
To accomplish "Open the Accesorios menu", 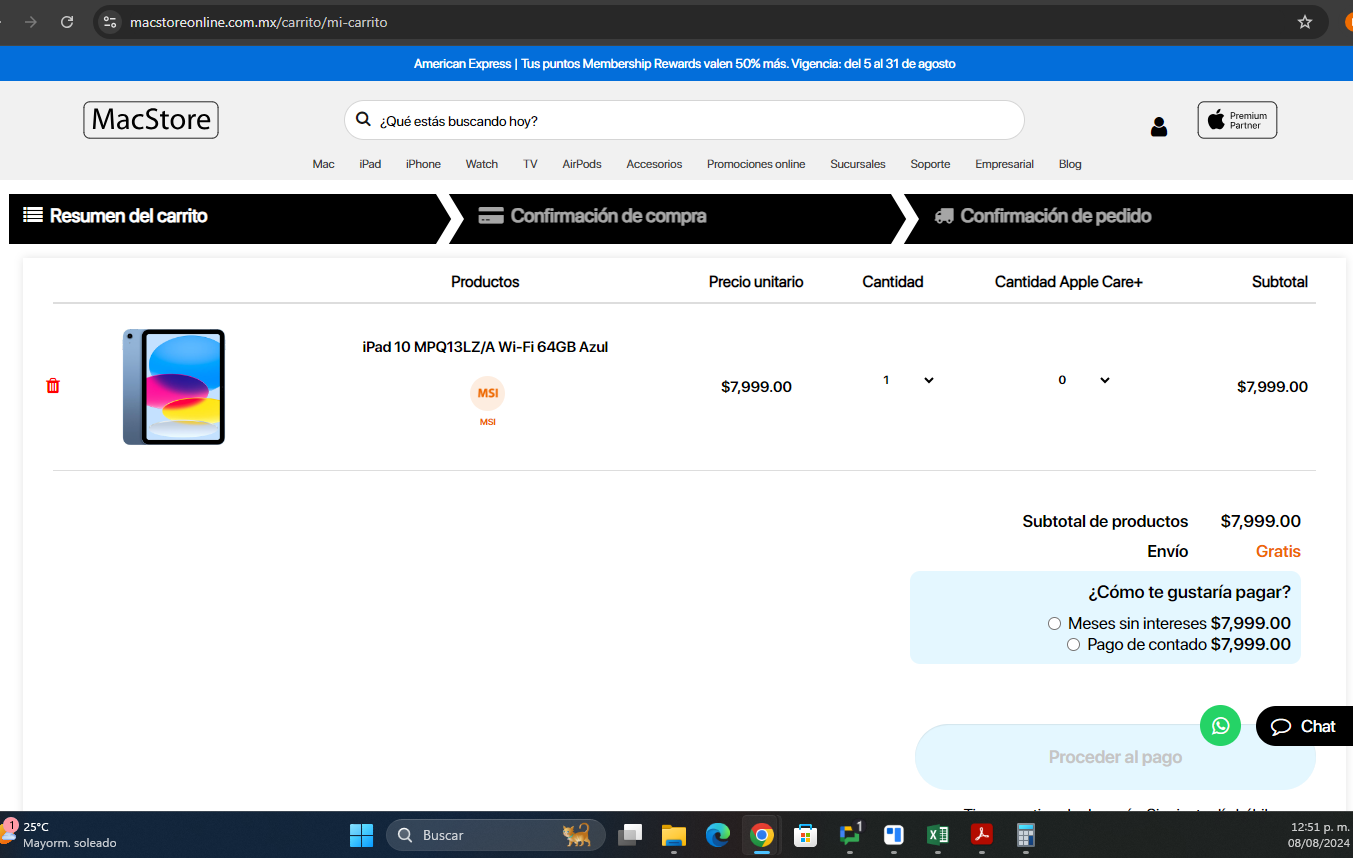I will (x=654, y=164).
